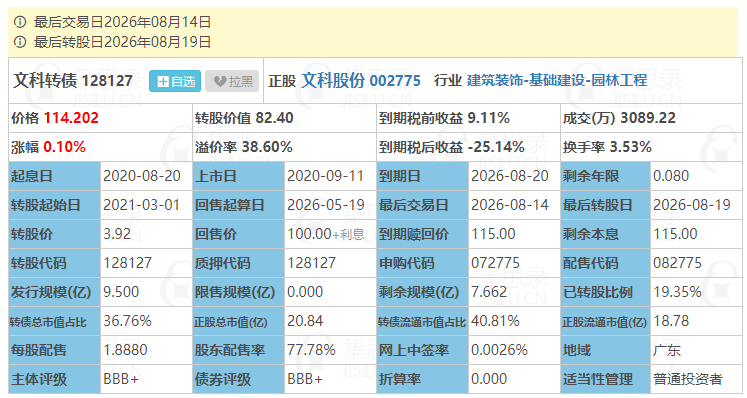
Task: Select 质押代码 value 128127
Action: 311,264
